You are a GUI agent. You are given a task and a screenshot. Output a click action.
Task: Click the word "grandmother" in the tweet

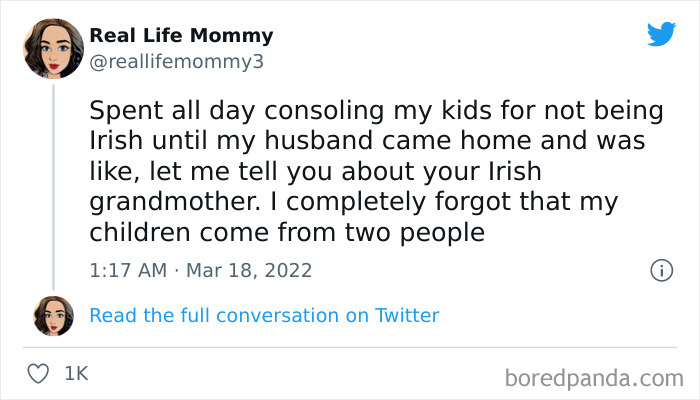click(x=176, y=202)
